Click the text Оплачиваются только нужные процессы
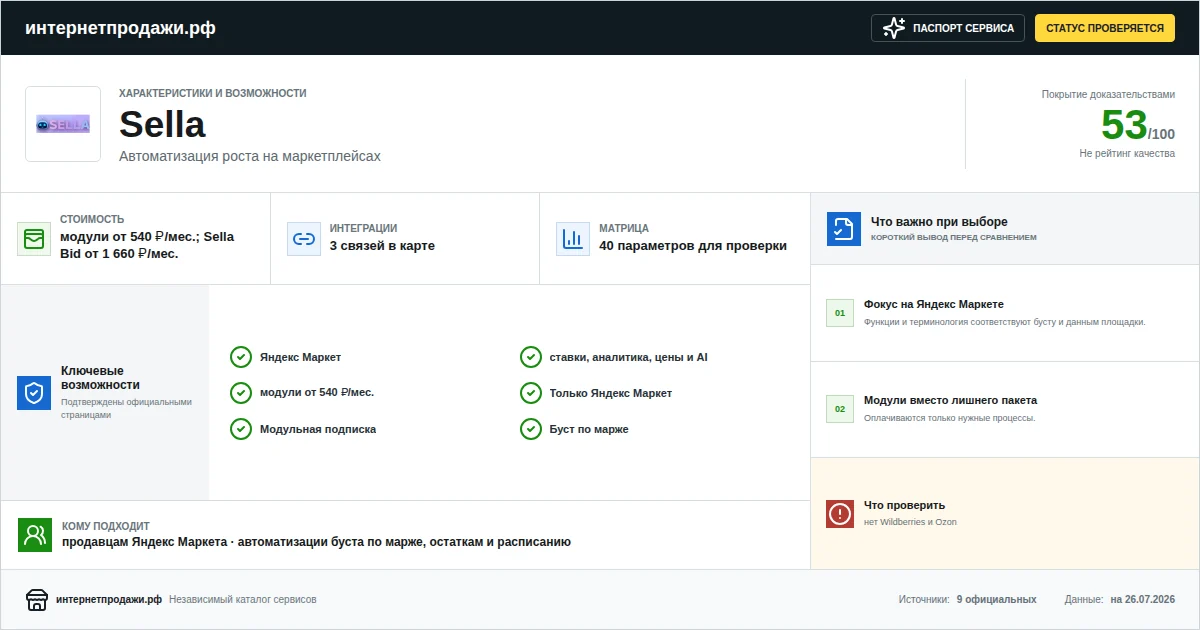 pos(950,418)
